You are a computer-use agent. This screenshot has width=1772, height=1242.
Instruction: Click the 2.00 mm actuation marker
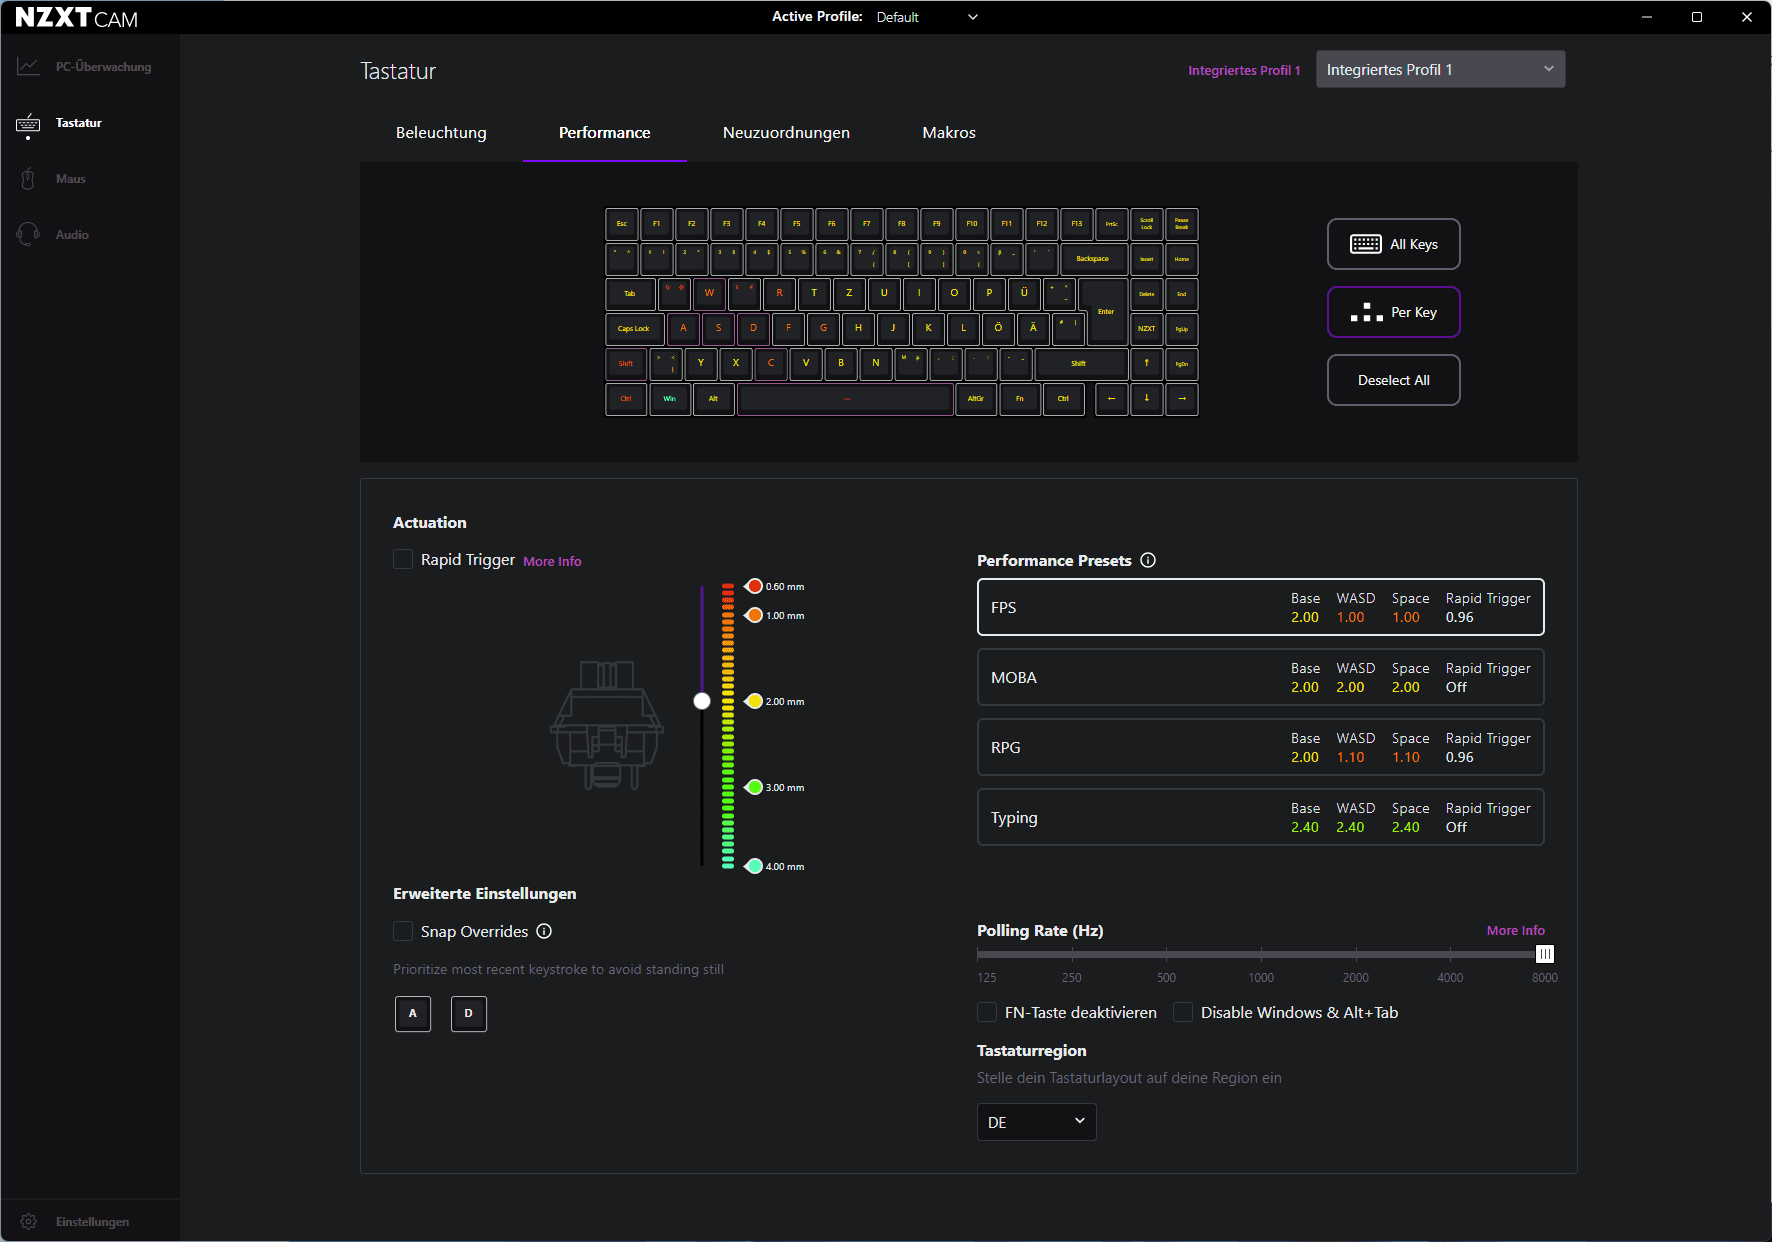tap(755, 701)
